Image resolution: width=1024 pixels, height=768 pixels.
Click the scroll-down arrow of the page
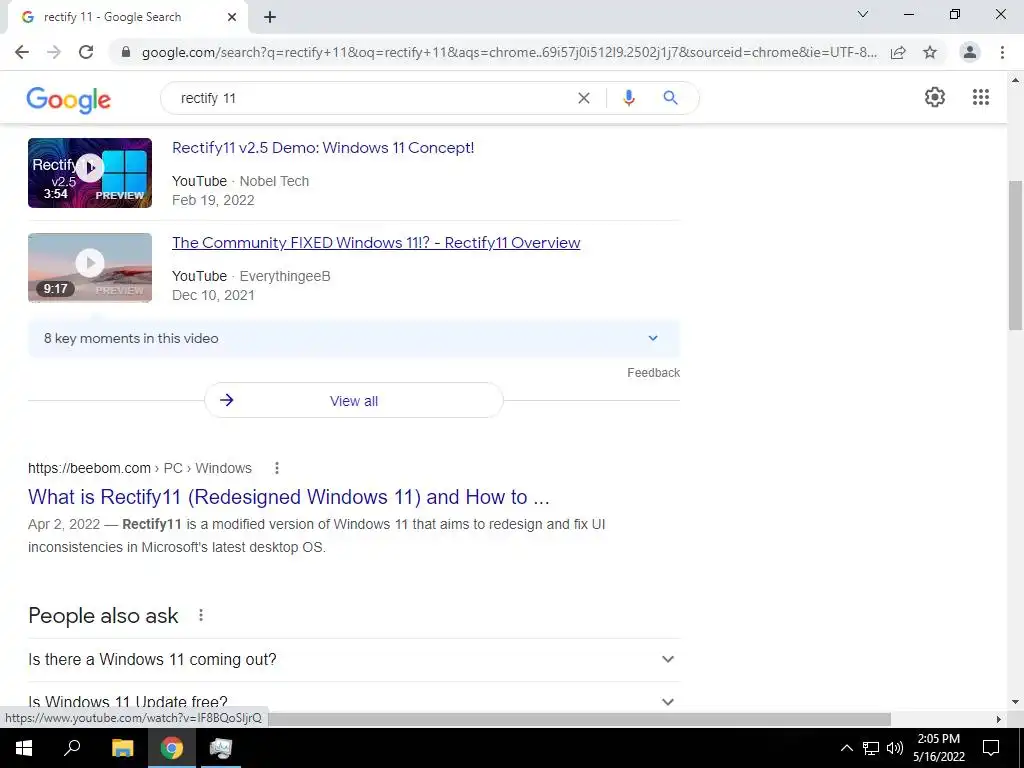tap(1016, 703)
